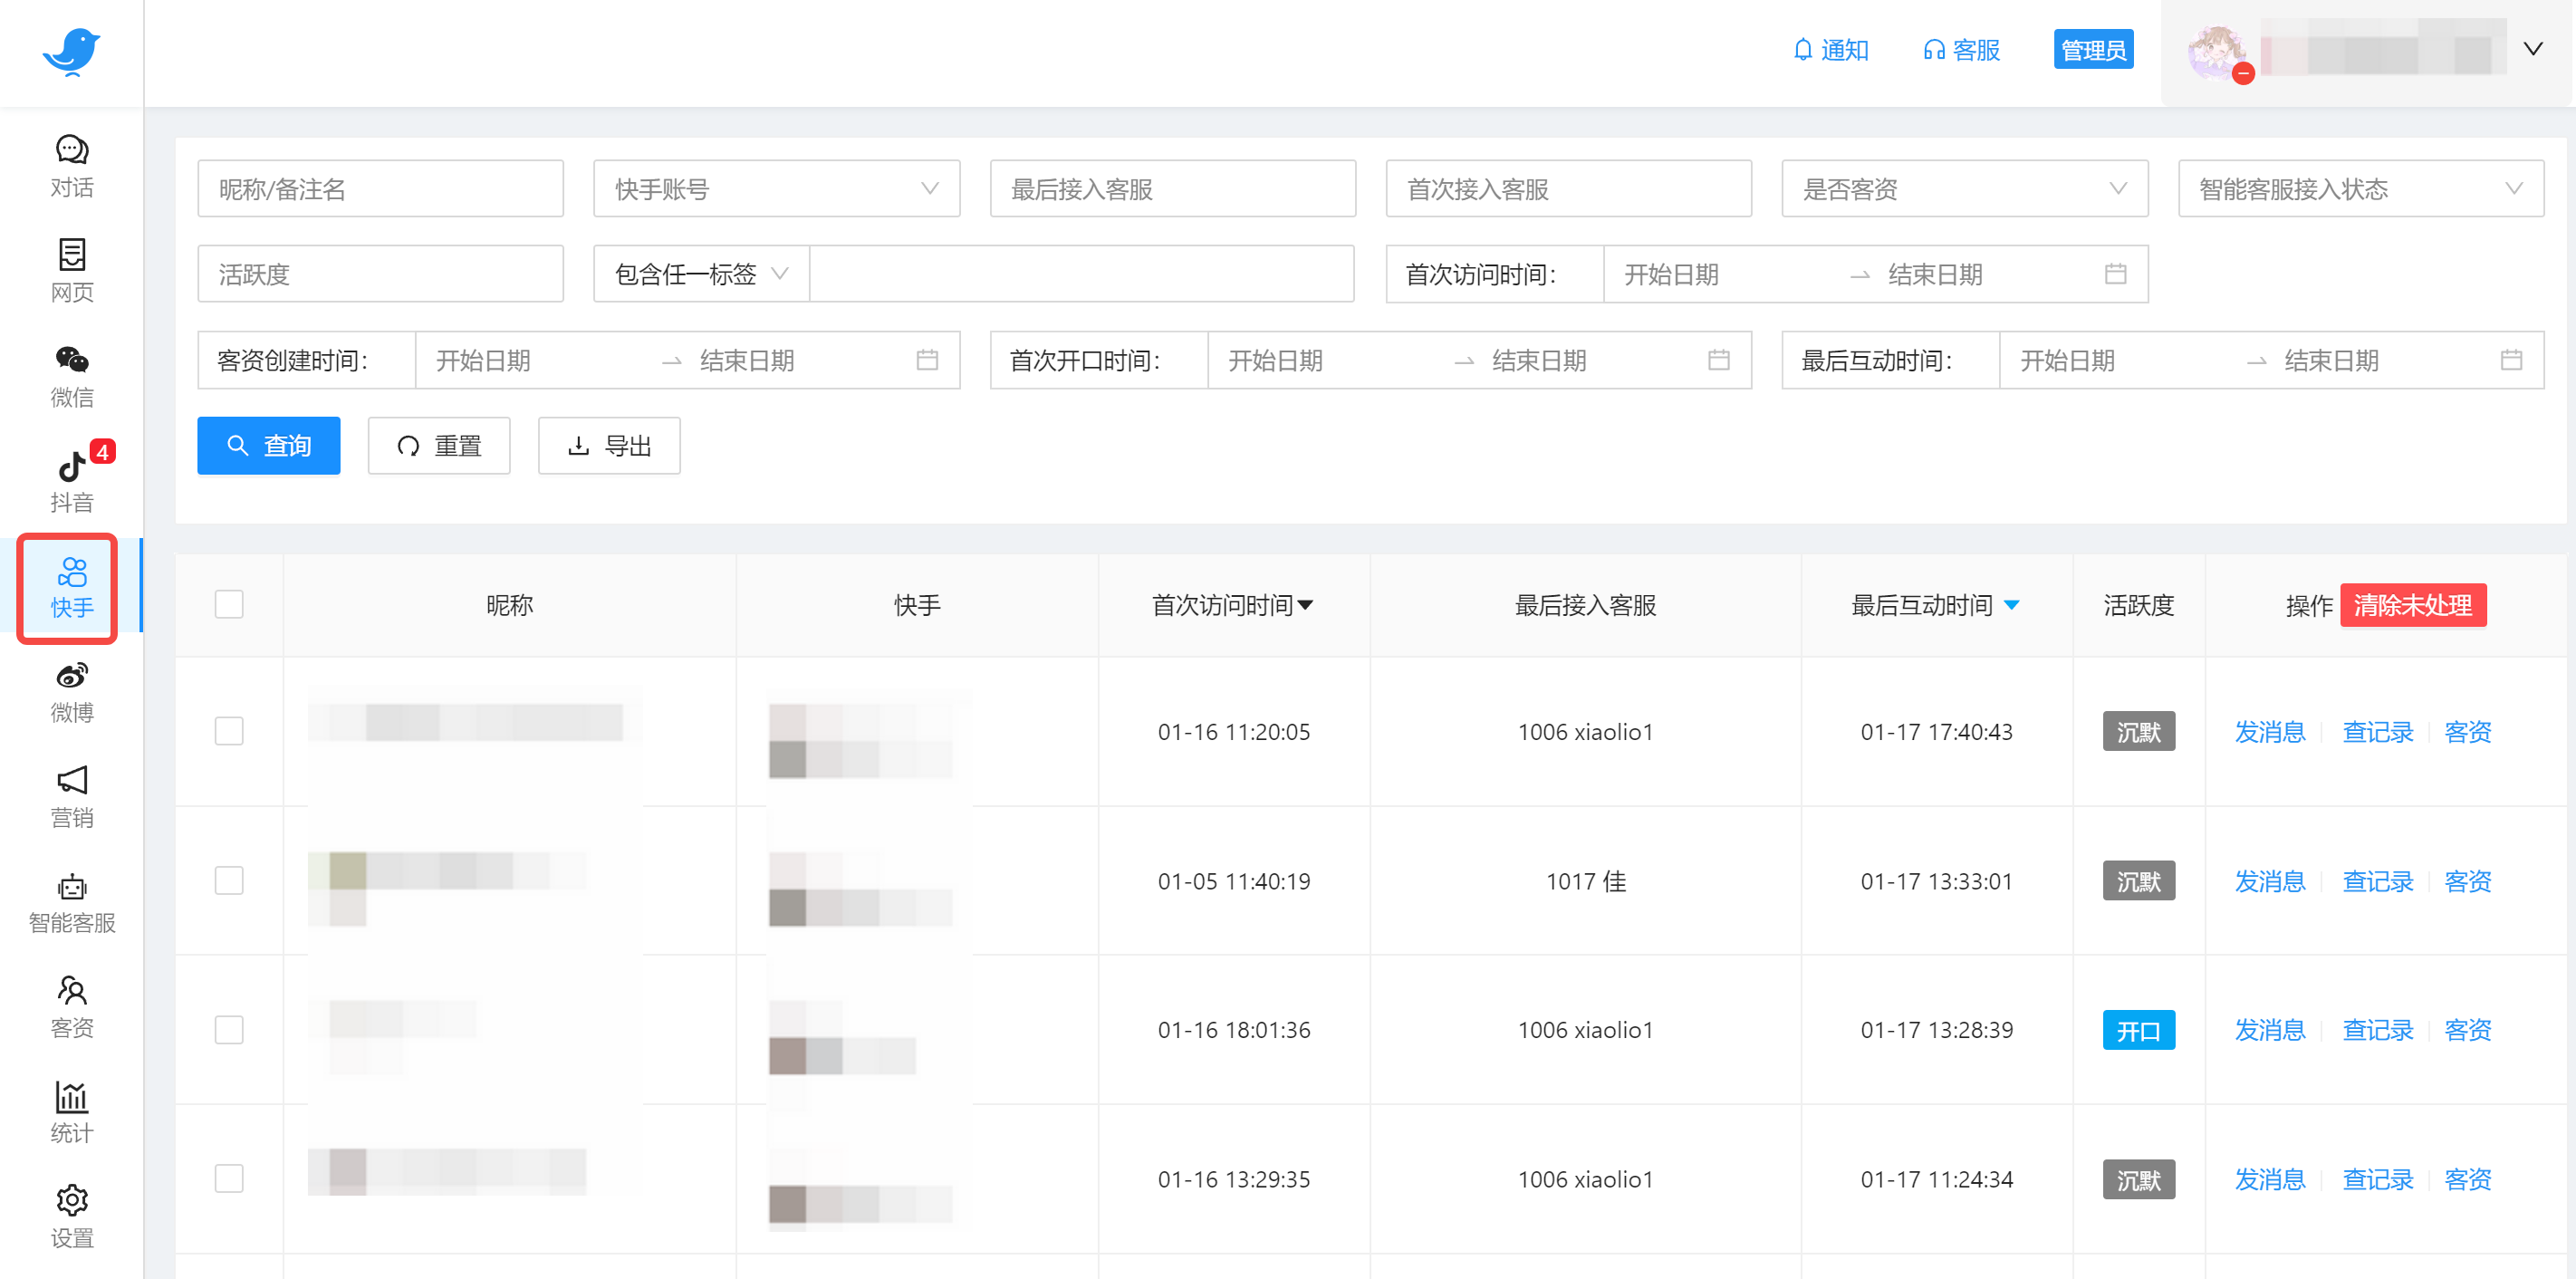
Task: Check the checkbox for the first table row
Action: pyautogui.click(x=229, y=731)
